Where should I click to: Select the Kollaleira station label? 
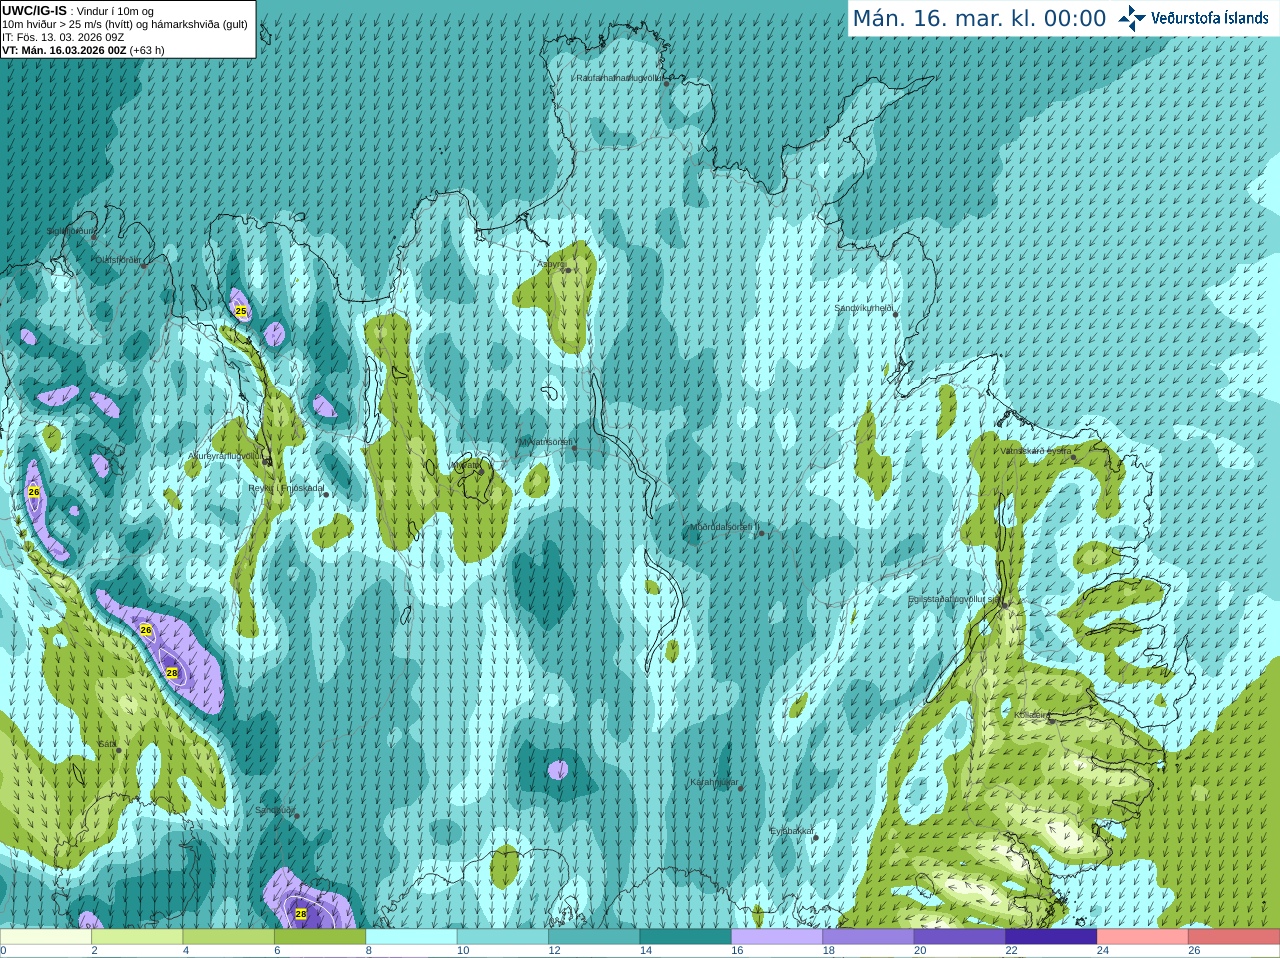[x=1031, y=716]
